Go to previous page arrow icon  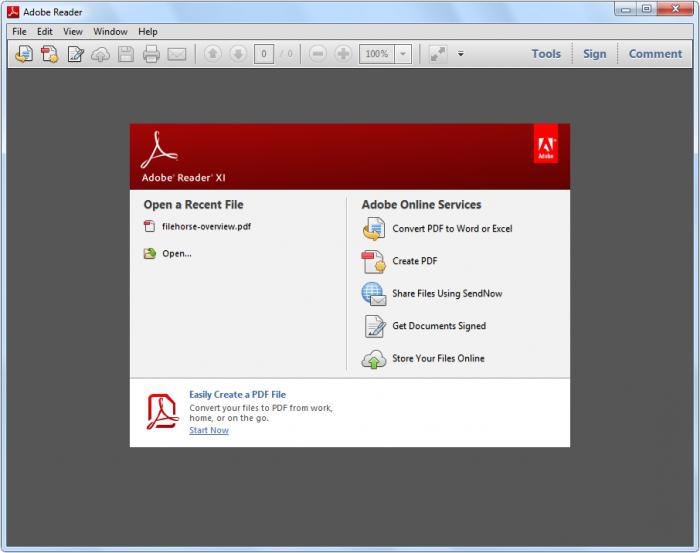[213, 54]
